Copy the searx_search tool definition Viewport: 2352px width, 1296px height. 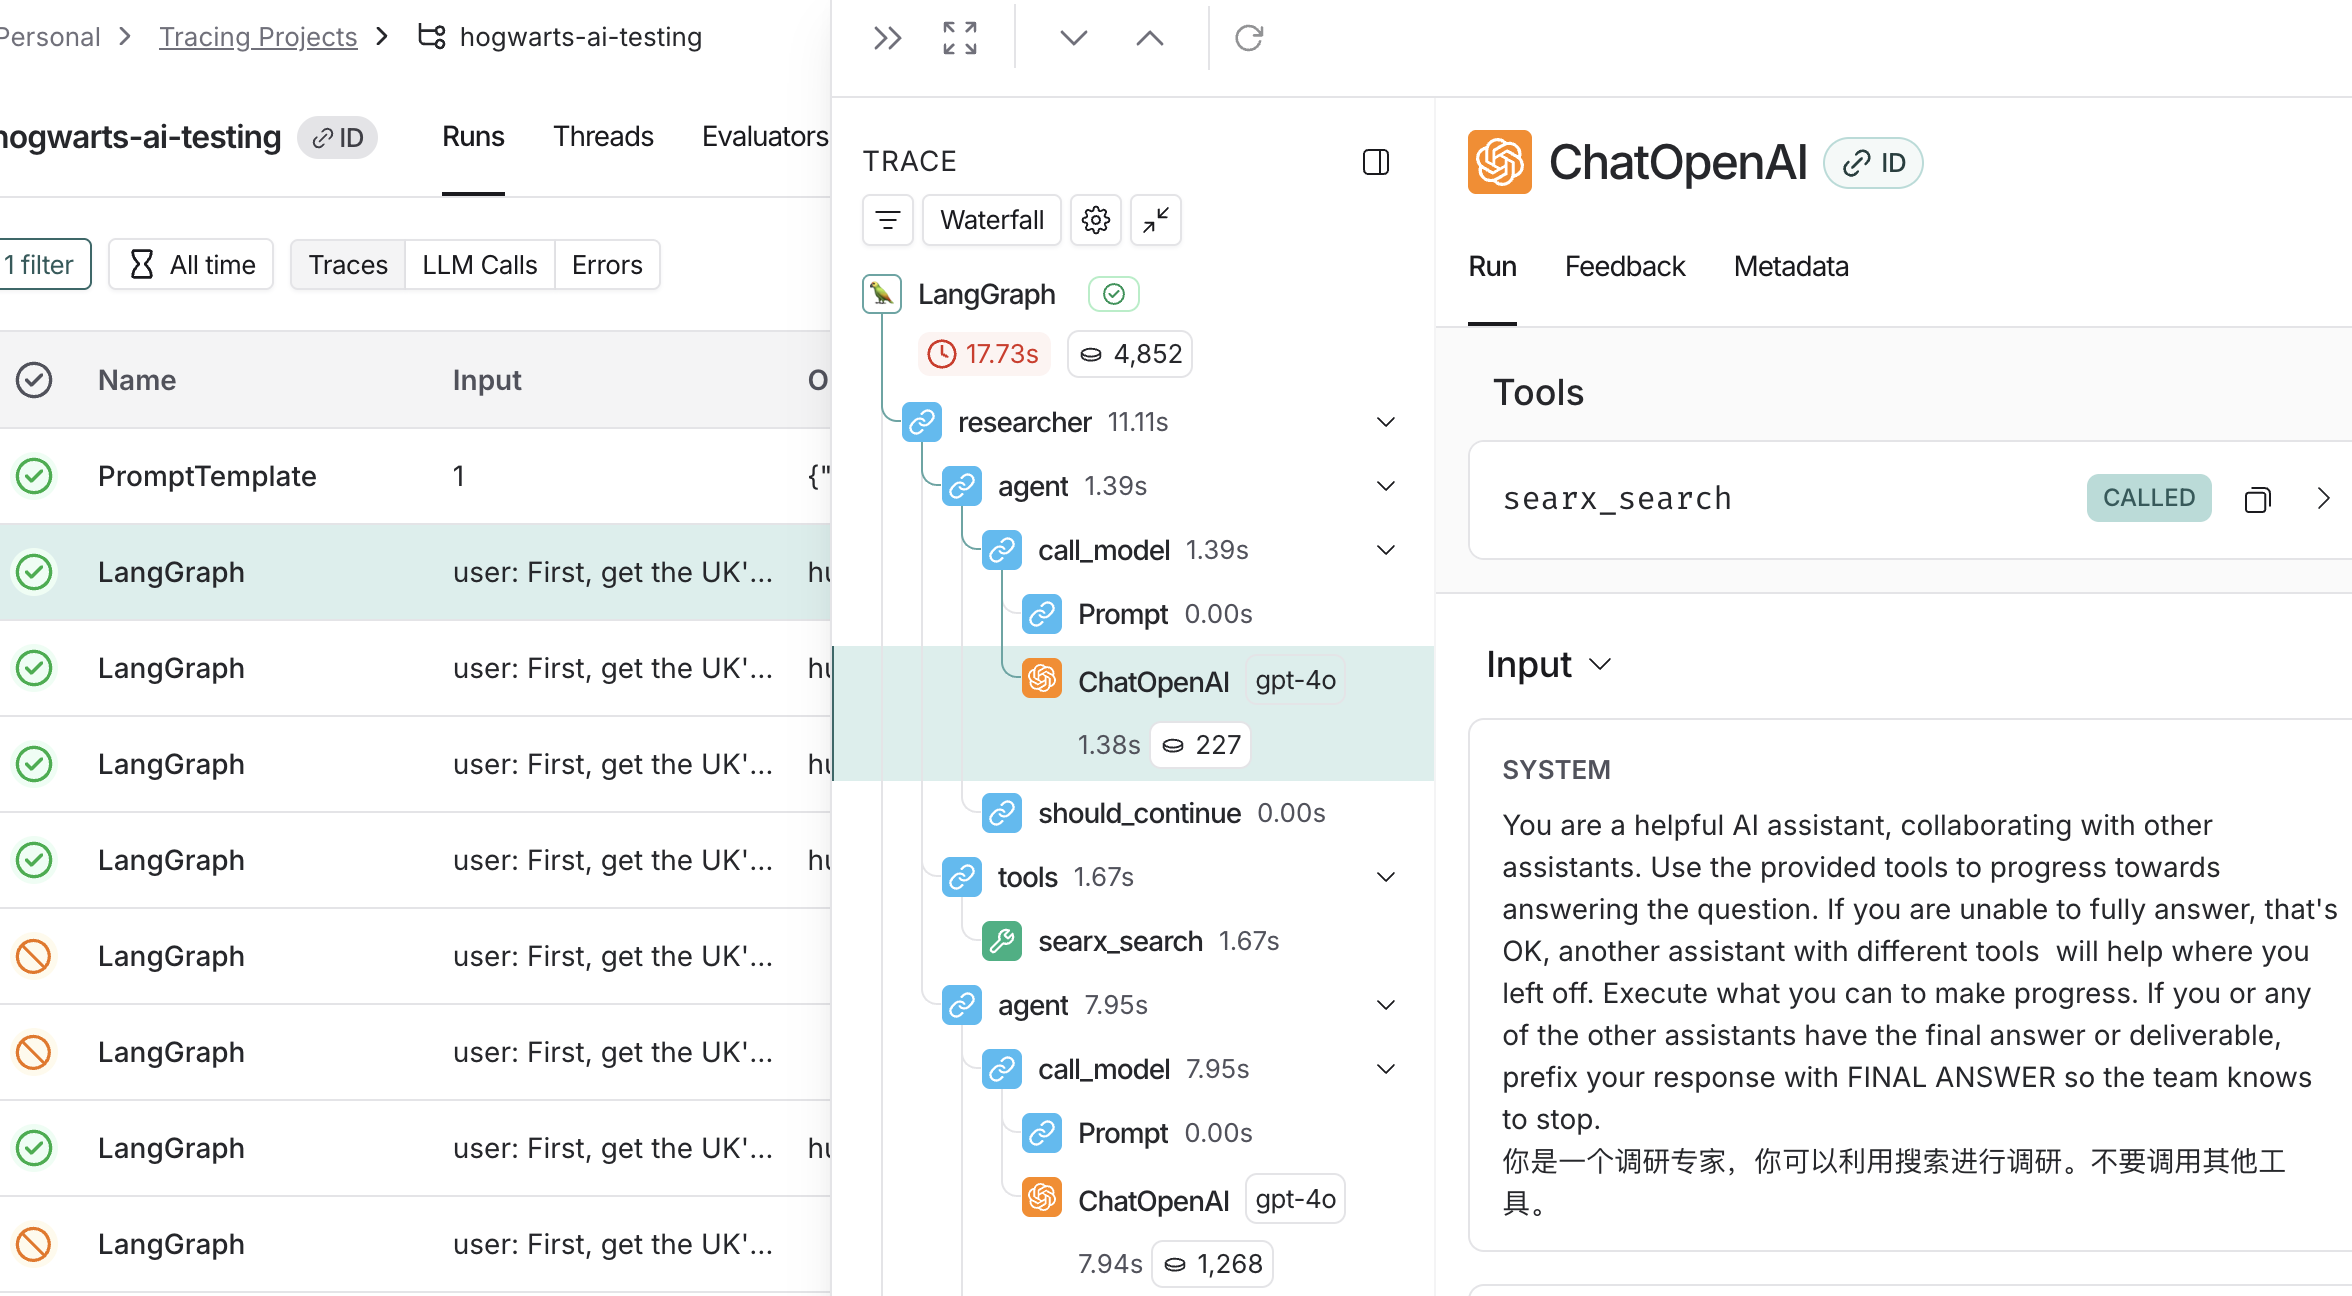2257,499
